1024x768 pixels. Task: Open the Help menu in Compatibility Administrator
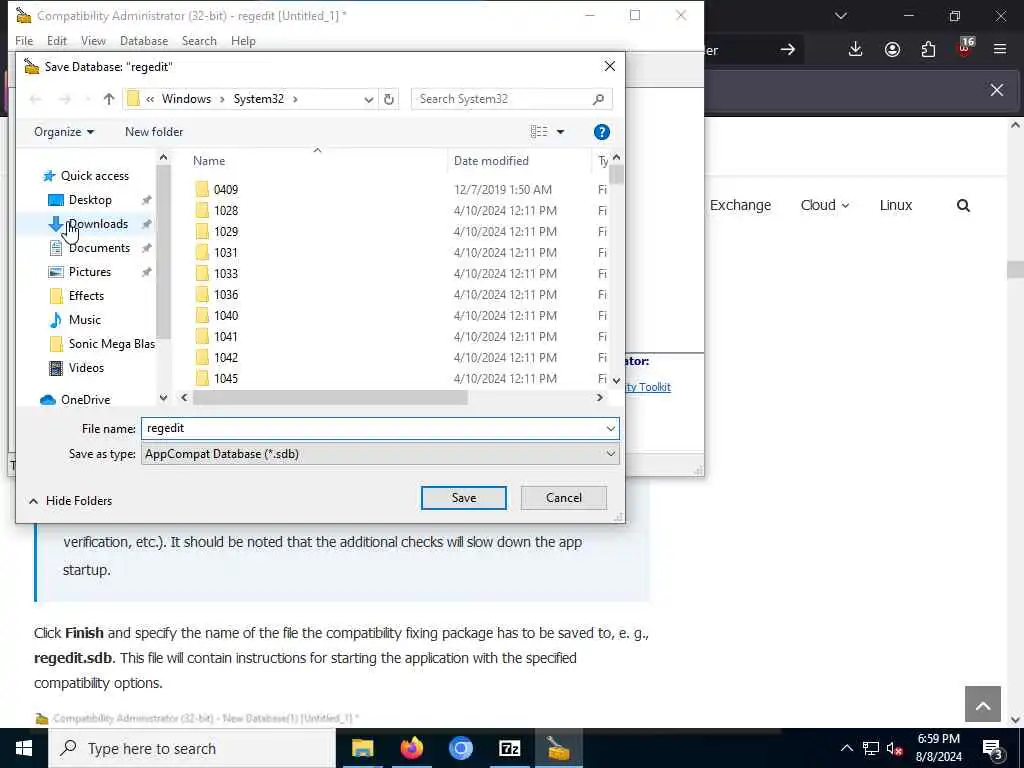(x=243, y=40)
